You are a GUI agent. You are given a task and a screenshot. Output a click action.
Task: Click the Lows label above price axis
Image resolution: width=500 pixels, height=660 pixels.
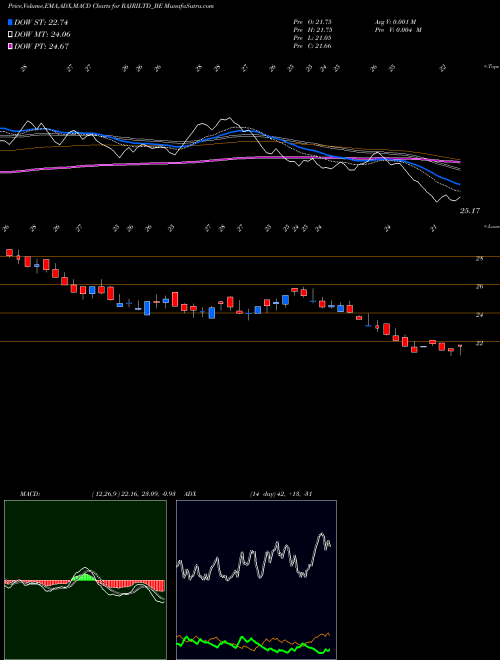[492, 226]
